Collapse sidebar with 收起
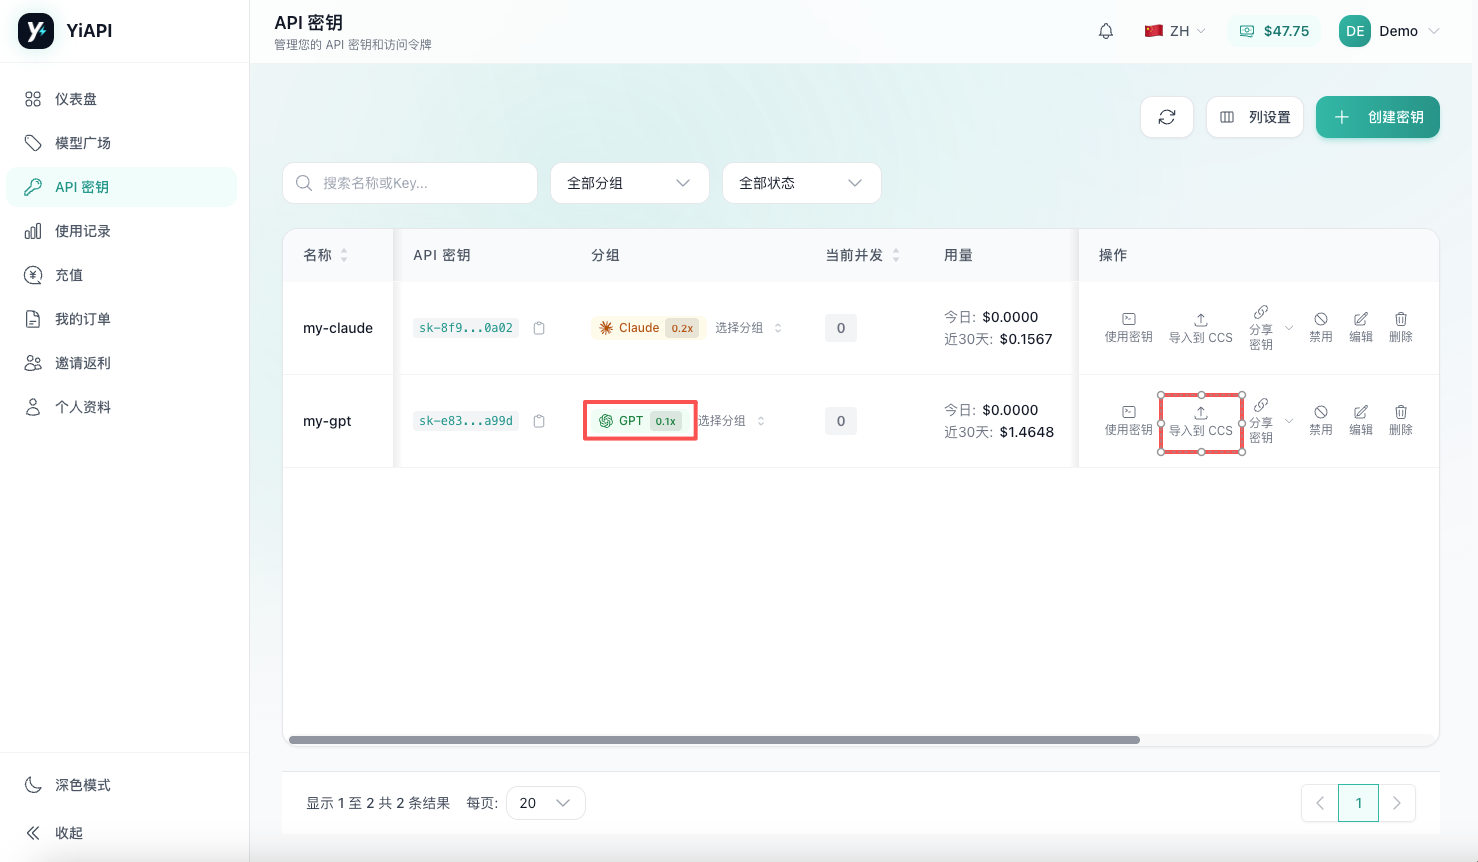This screenshot has height=862, width=1478. pos(122,833)
